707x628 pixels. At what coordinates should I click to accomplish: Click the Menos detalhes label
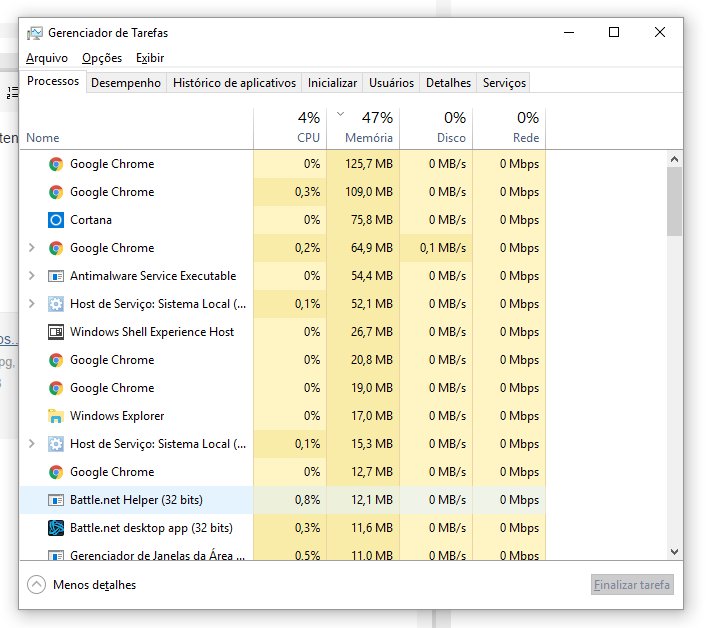(x=95, y=585)
